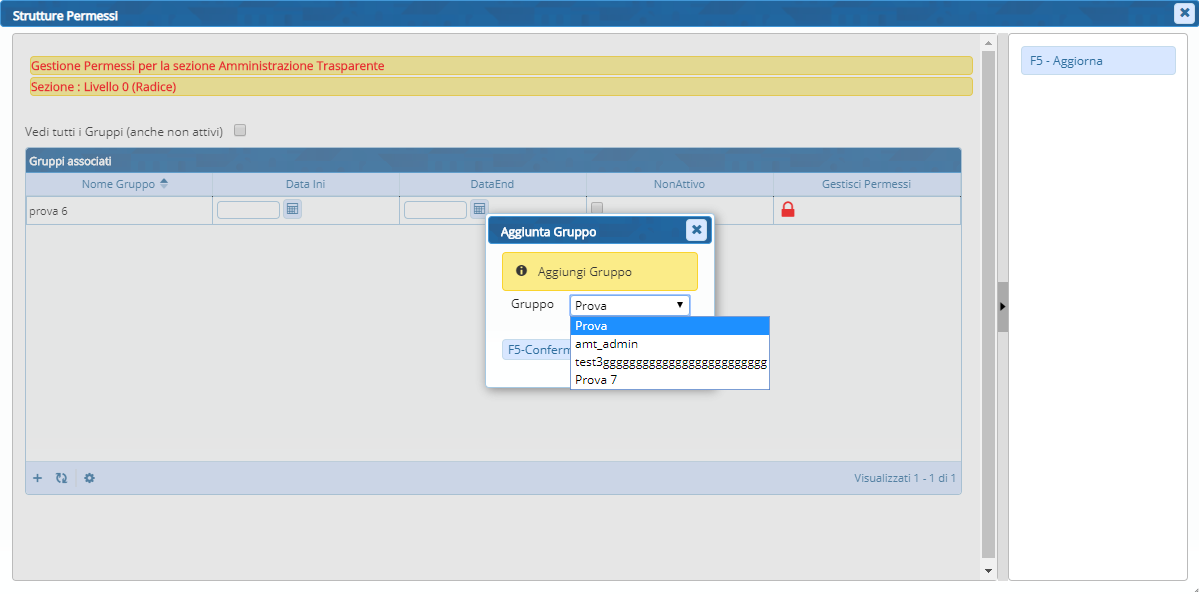Open the DataEnd calendar picker
Image resolution: width=1199 pixels, height=594 pixels.
(x=479, y=209)
